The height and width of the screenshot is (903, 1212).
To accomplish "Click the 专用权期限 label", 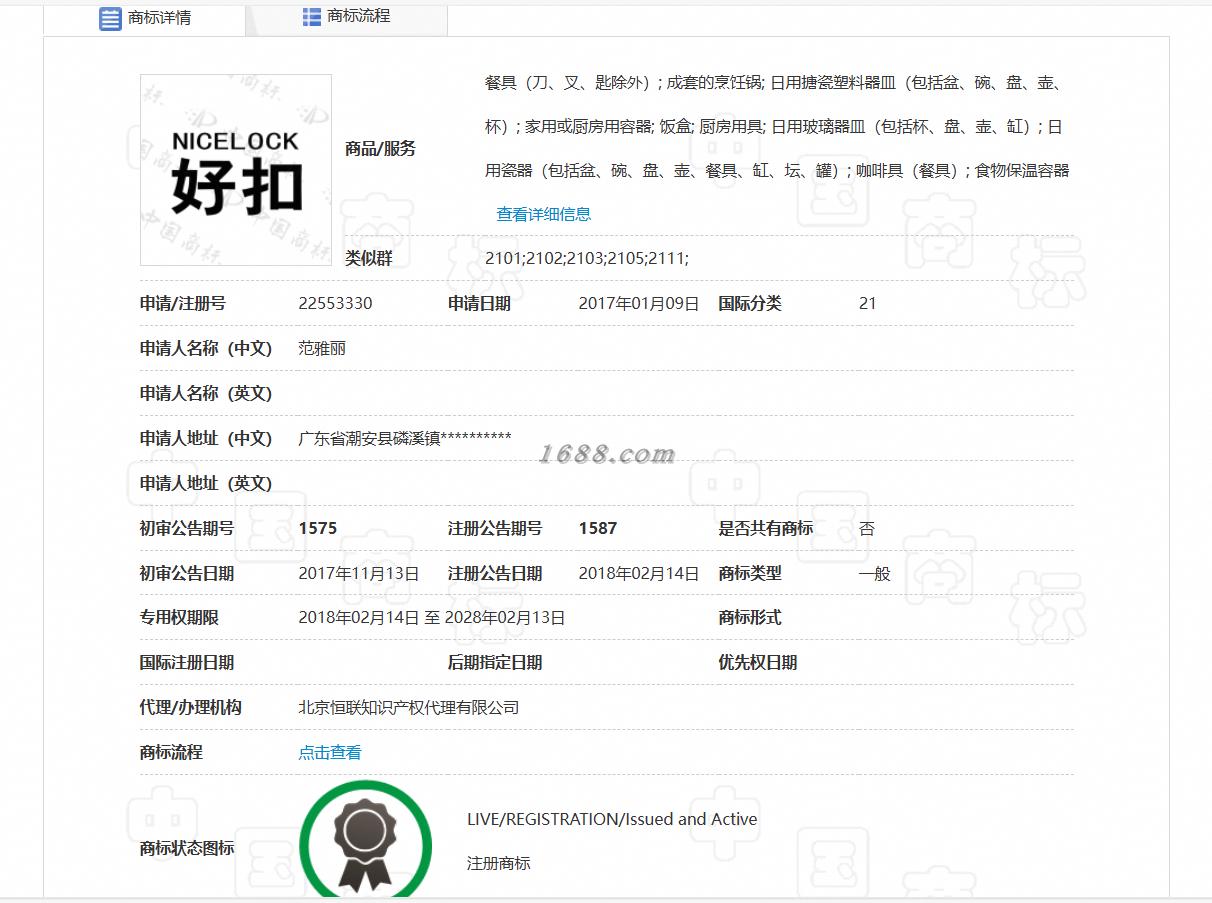I will (179, 618).
